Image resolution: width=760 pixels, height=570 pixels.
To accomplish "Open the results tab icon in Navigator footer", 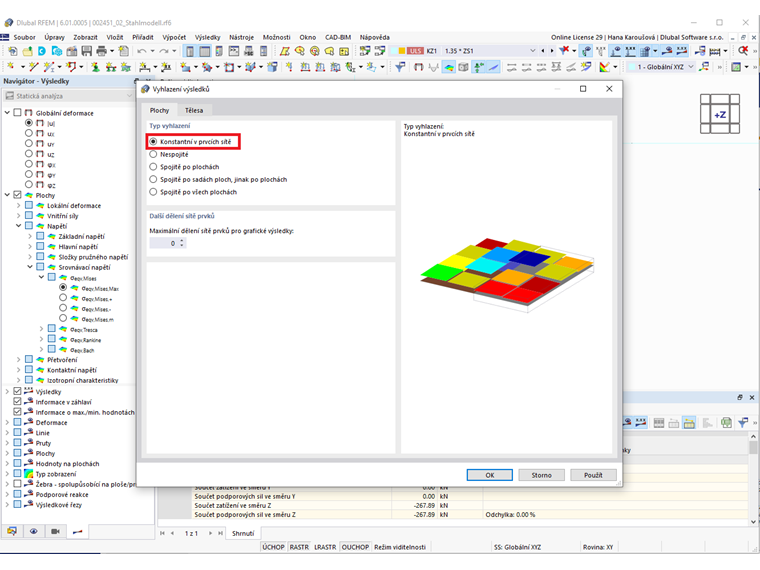I will tap(78, 532).
